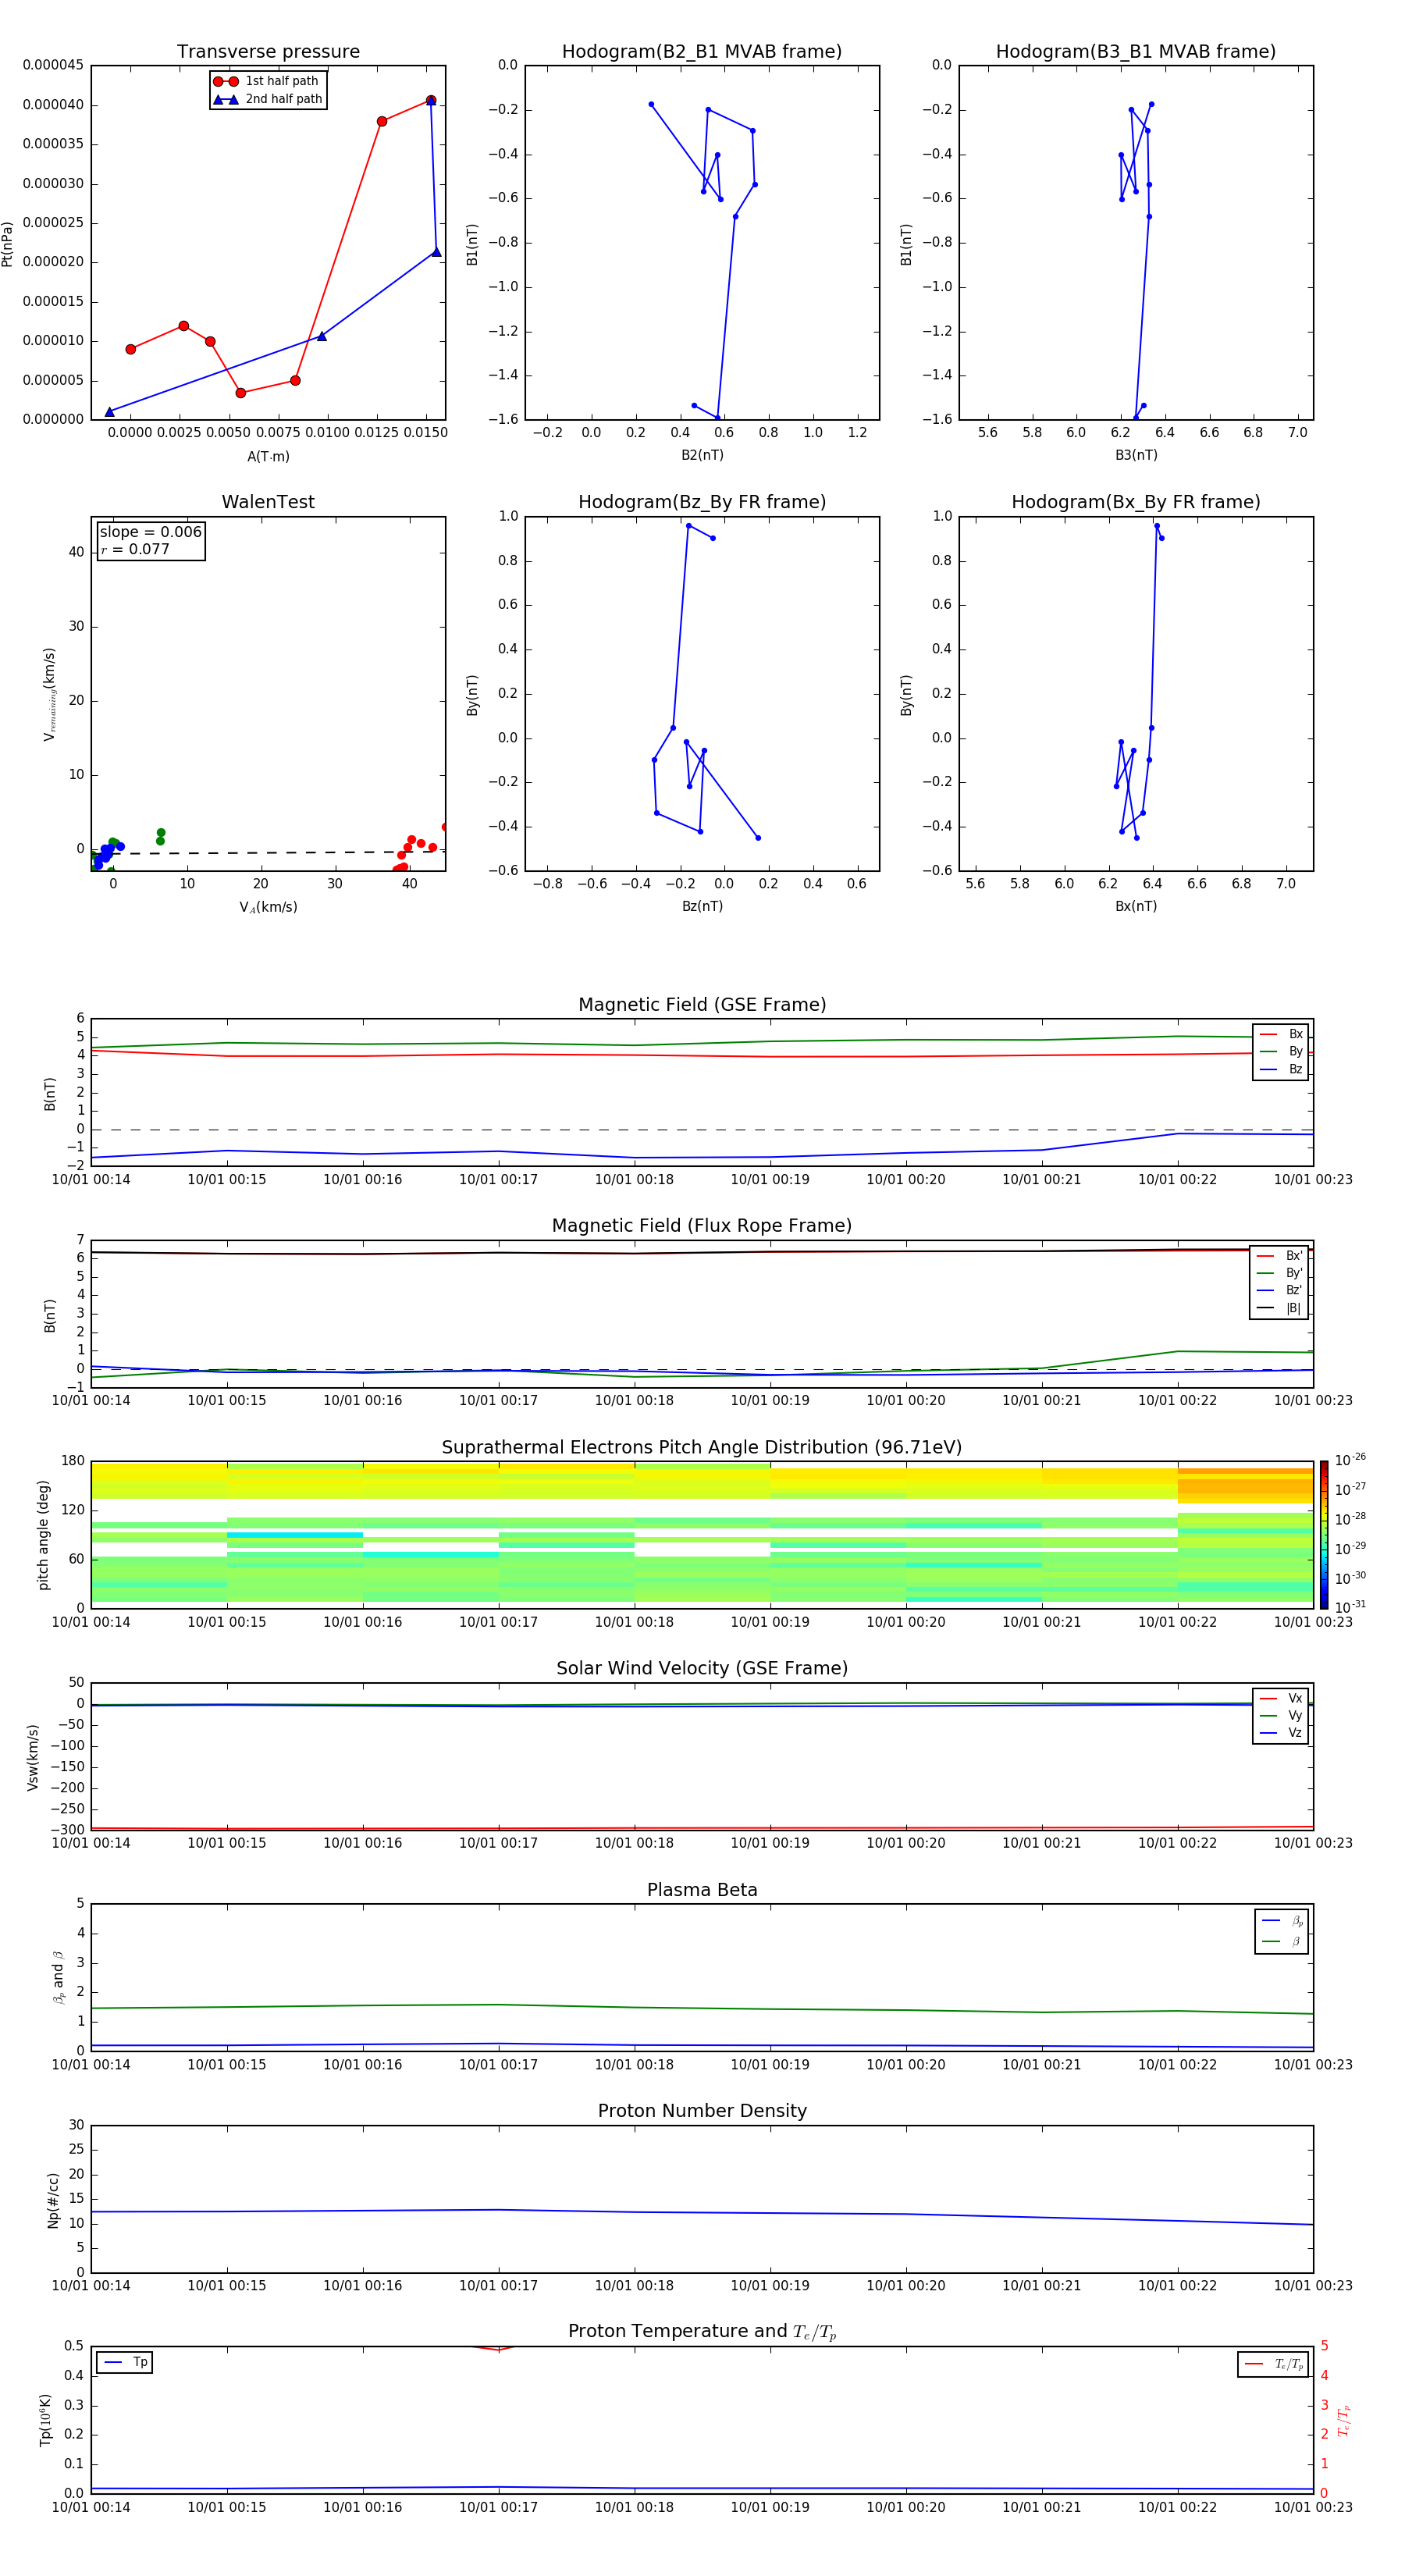Select Vy in the solar wind legend

click(1282, 1716)
